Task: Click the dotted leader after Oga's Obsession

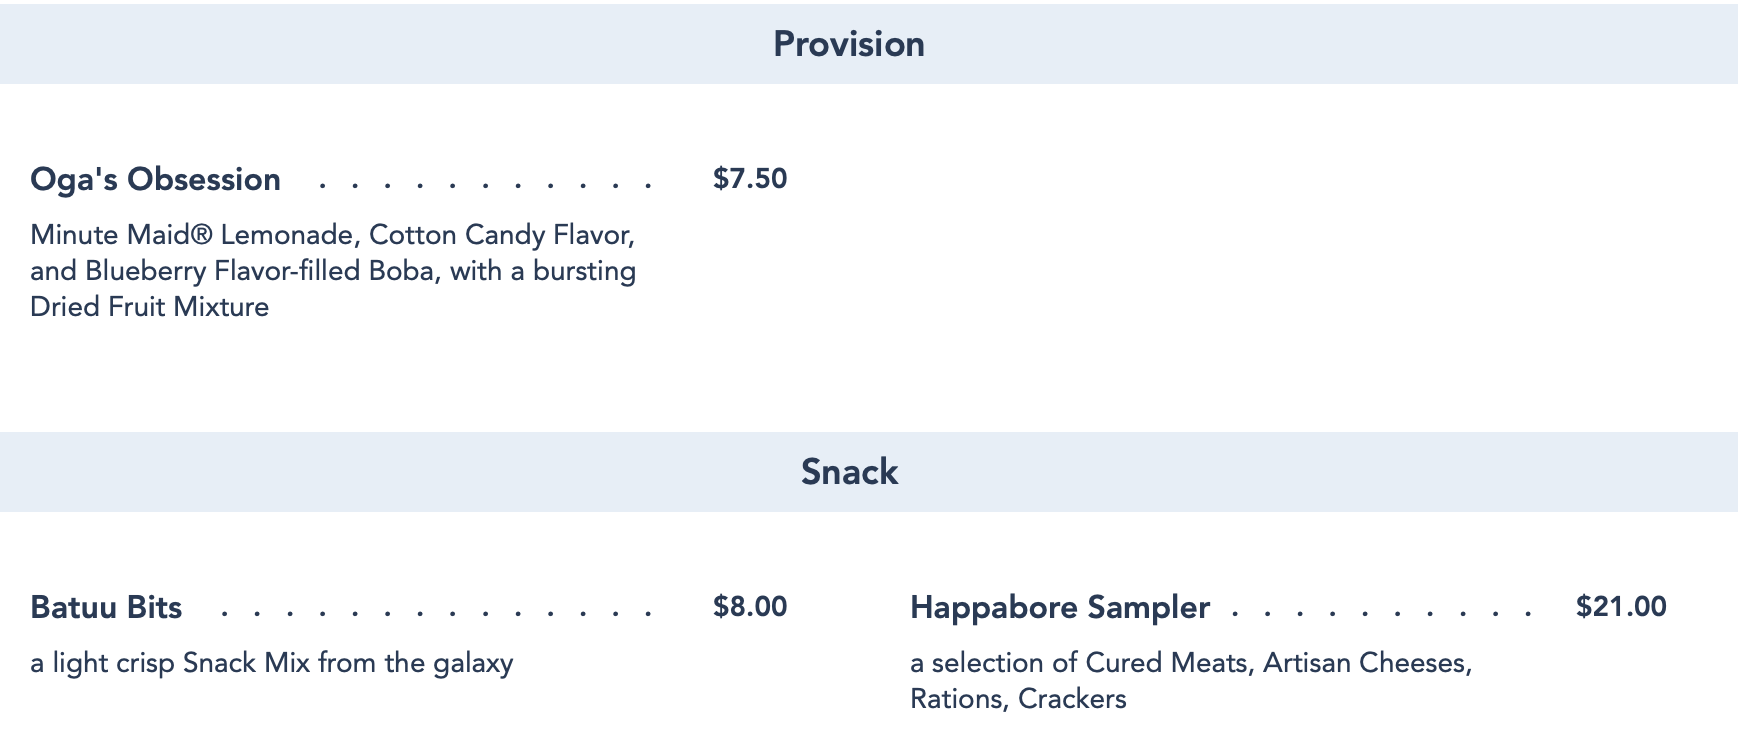Action: click(x=485, y=185)
